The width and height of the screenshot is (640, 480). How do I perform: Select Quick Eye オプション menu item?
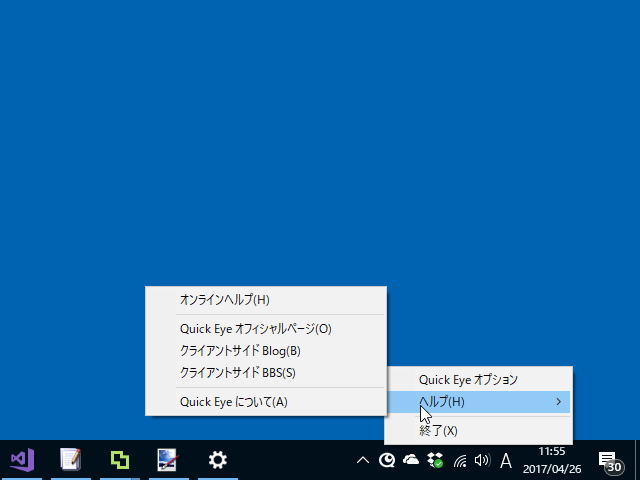[x=478, y=380]
